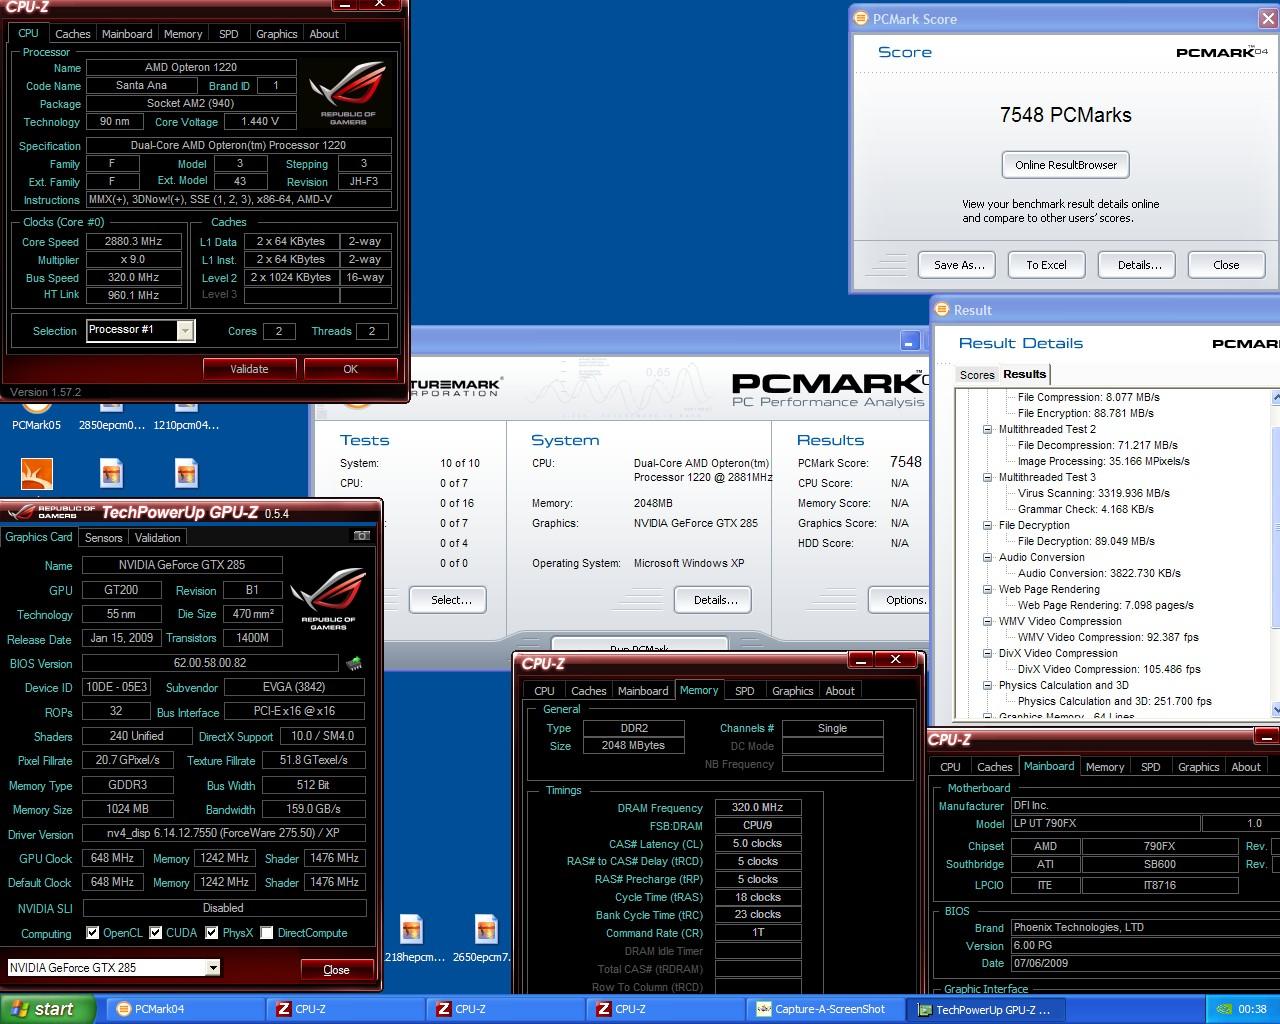Open the 218hepcm desktop image file
This screenshot has height=1024, width=1280.
coord(412,930)
